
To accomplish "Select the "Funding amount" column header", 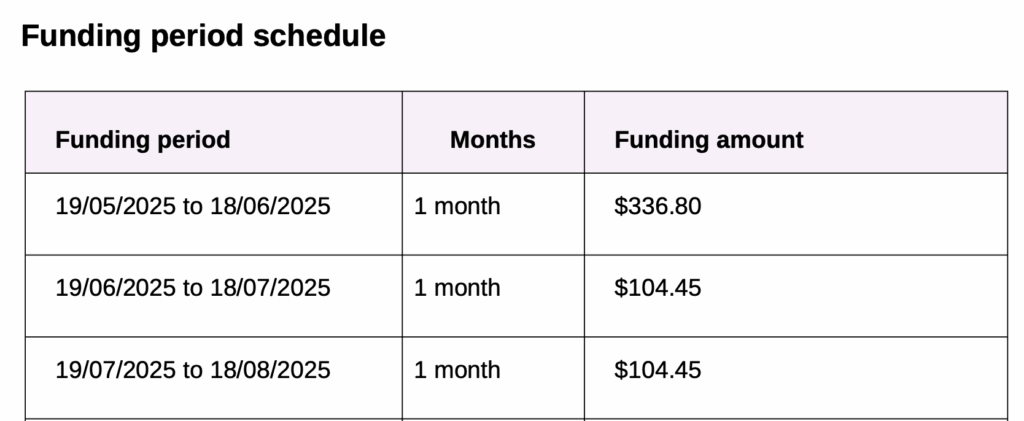I will (709, 140).
